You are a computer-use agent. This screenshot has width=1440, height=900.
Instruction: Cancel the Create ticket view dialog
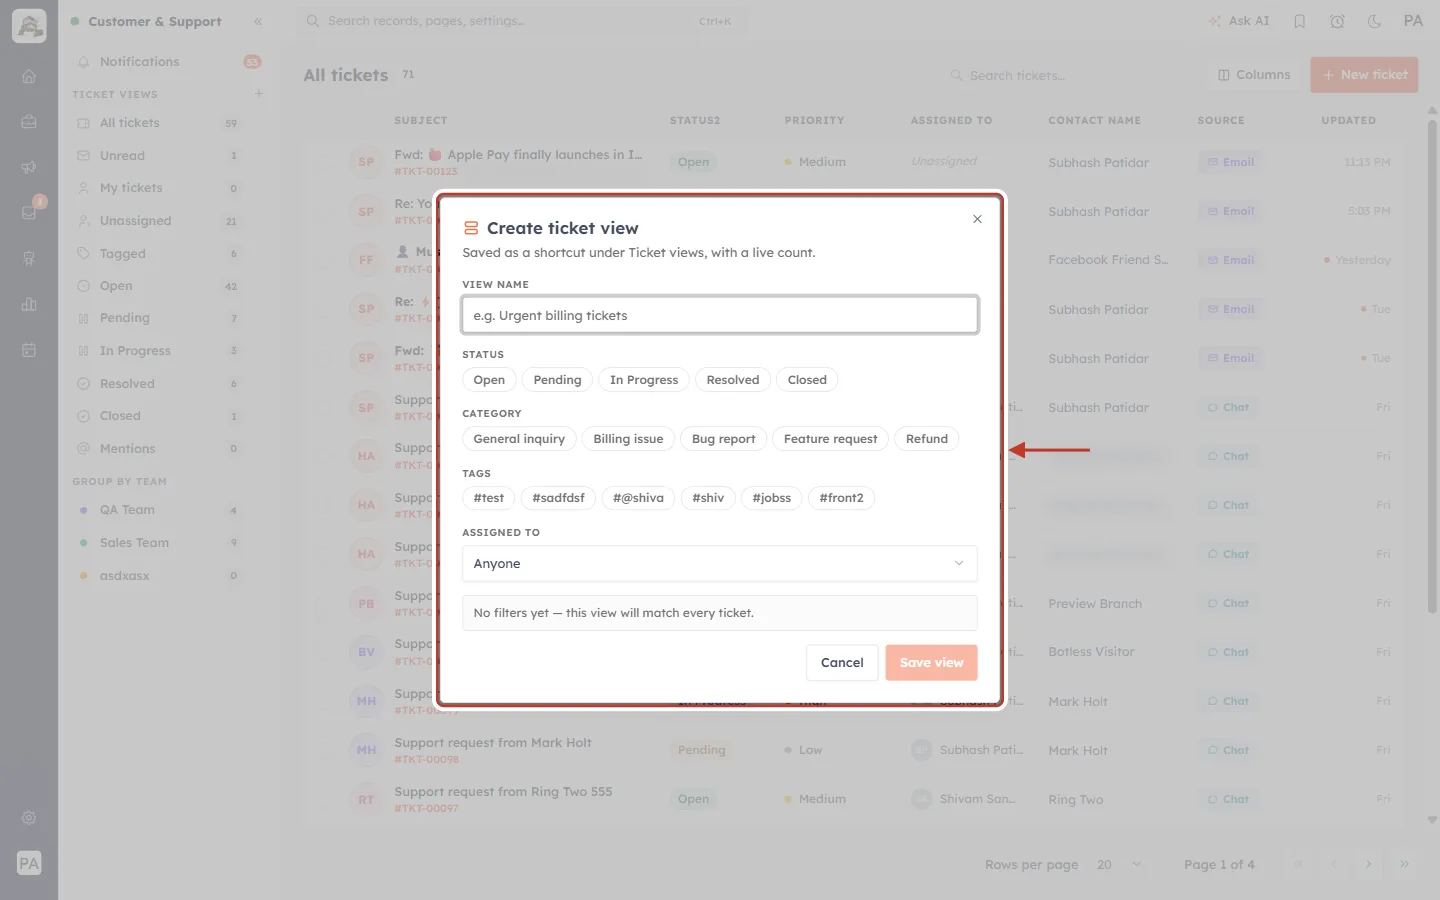[842, 663]
